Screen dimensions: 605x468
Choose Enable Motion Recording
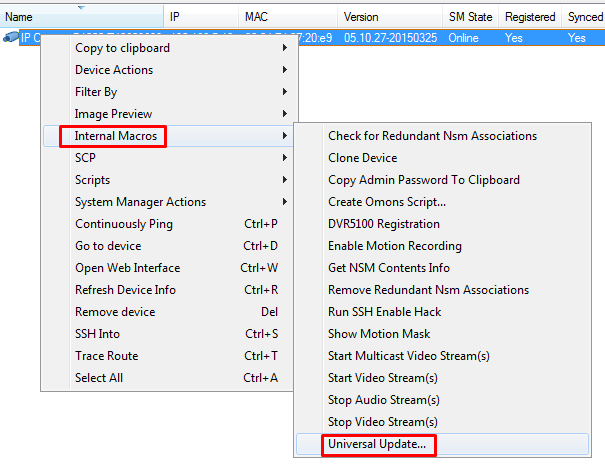pos(395,246)
